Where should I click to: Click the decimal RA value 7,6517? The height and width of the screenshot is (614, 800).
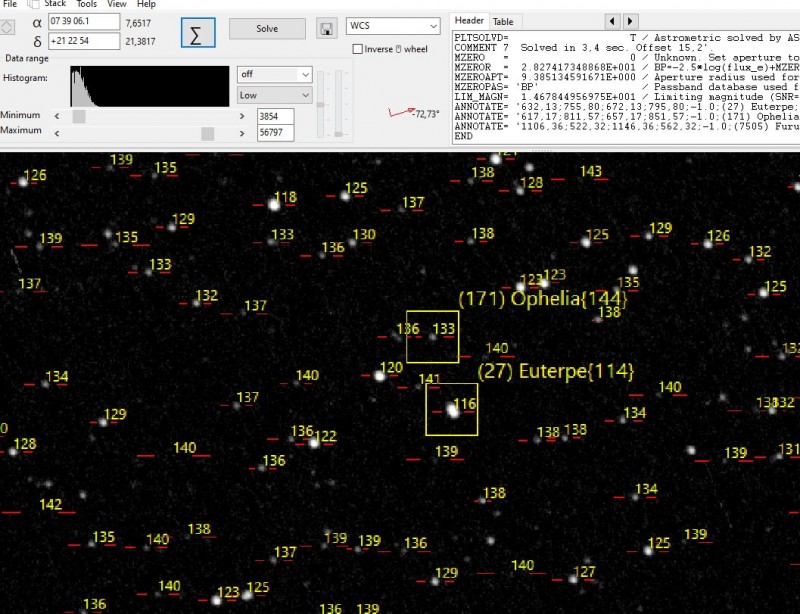pos(138,23)
